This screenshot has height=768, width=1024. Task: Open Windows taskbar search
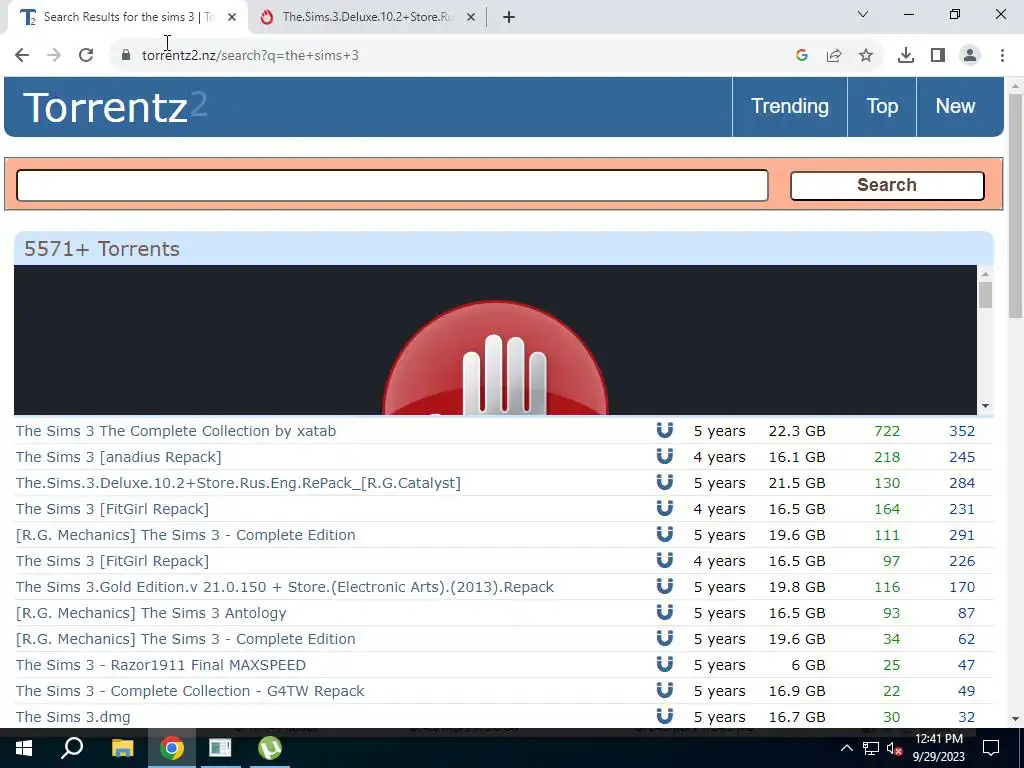tap(72, 748)
